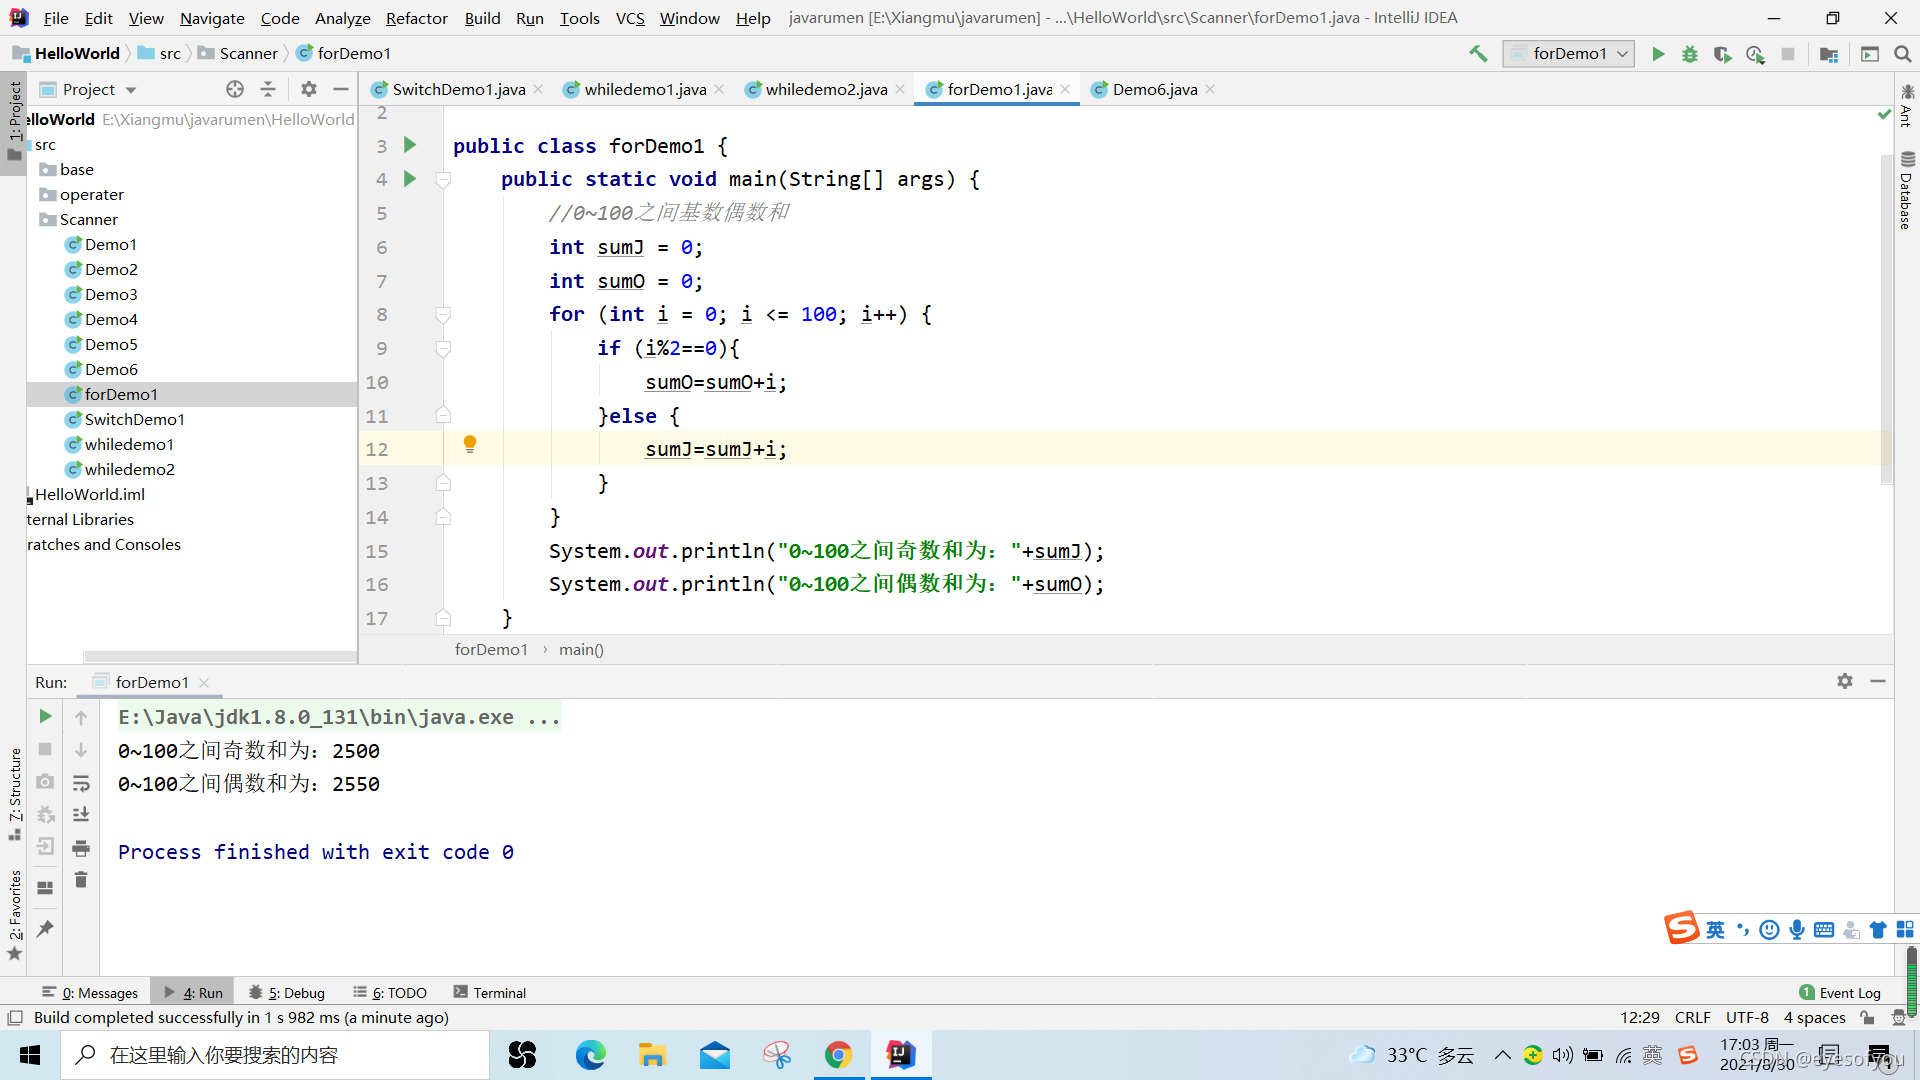Screen dimensions: 1920x1080
Task: Run with coverage from the toolbar
Action: [1722, 54]
